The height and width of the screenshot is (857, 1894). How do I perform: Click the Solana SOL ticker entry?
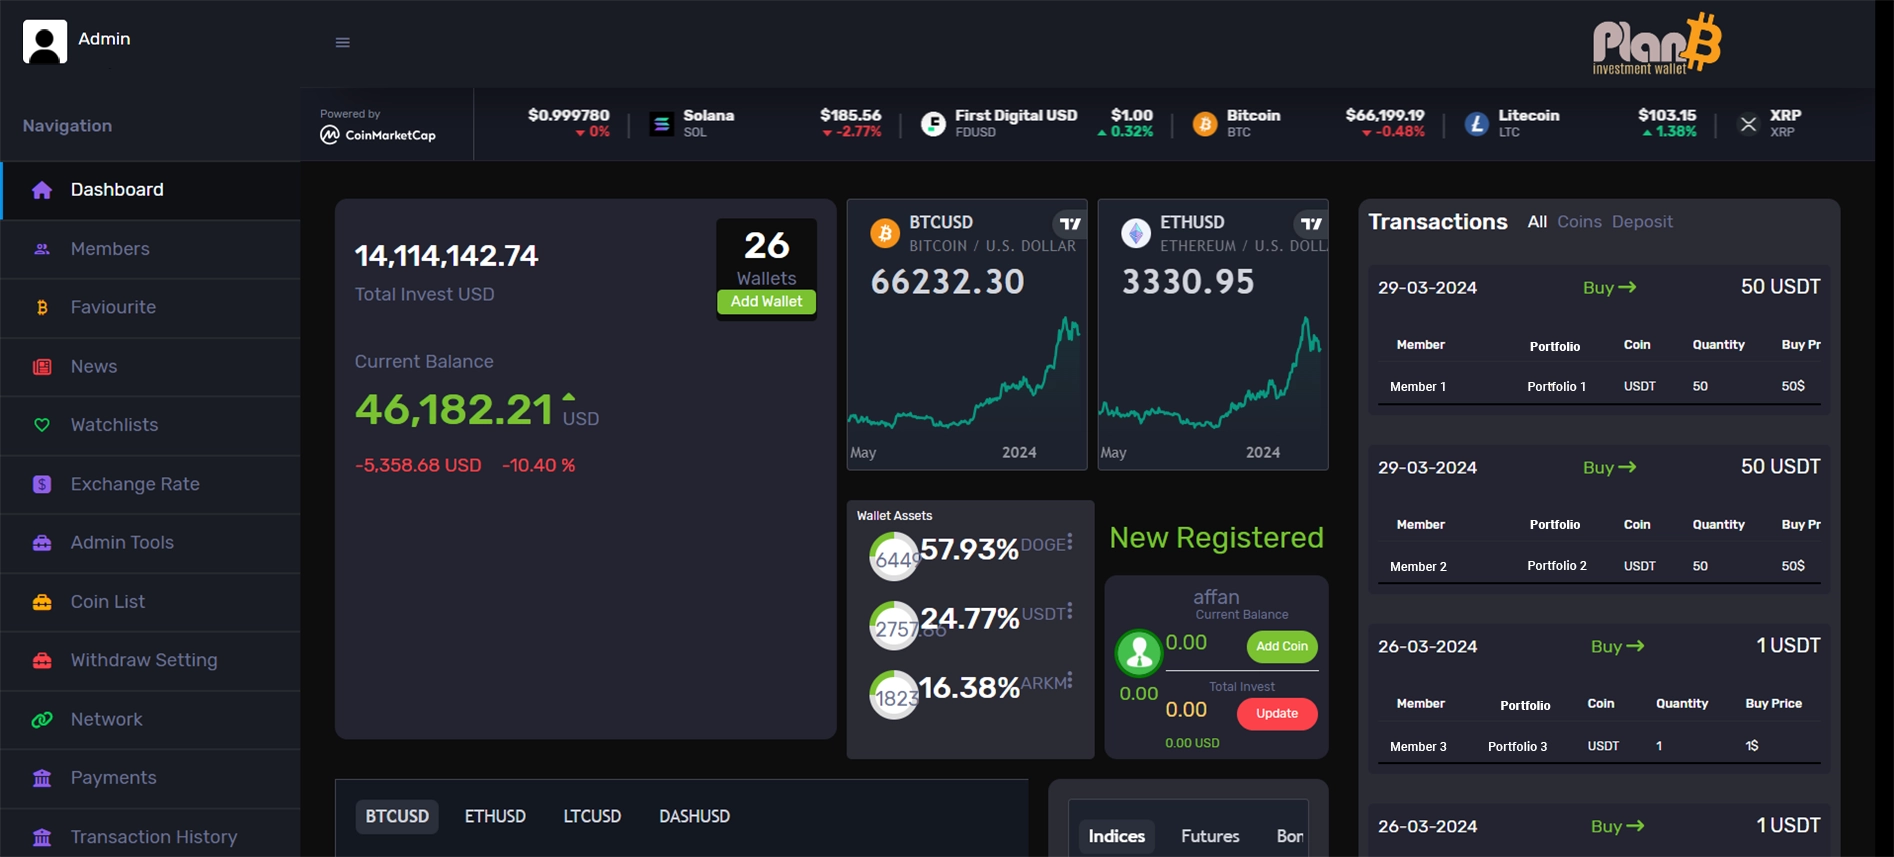[765, 124]
